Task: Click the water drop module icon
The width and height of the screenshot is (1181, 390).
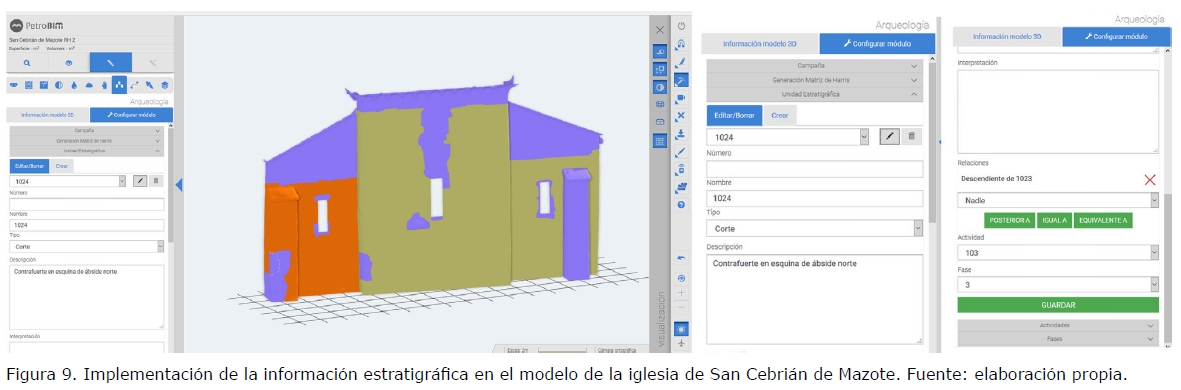Action: 74,85
